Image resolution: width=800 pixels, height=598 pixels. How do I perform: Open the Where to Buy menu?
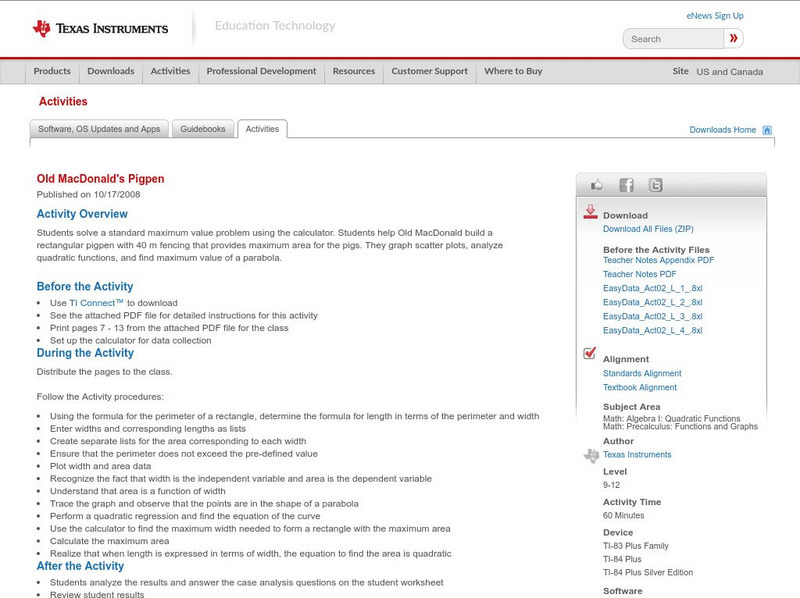[x=513, y=71]
